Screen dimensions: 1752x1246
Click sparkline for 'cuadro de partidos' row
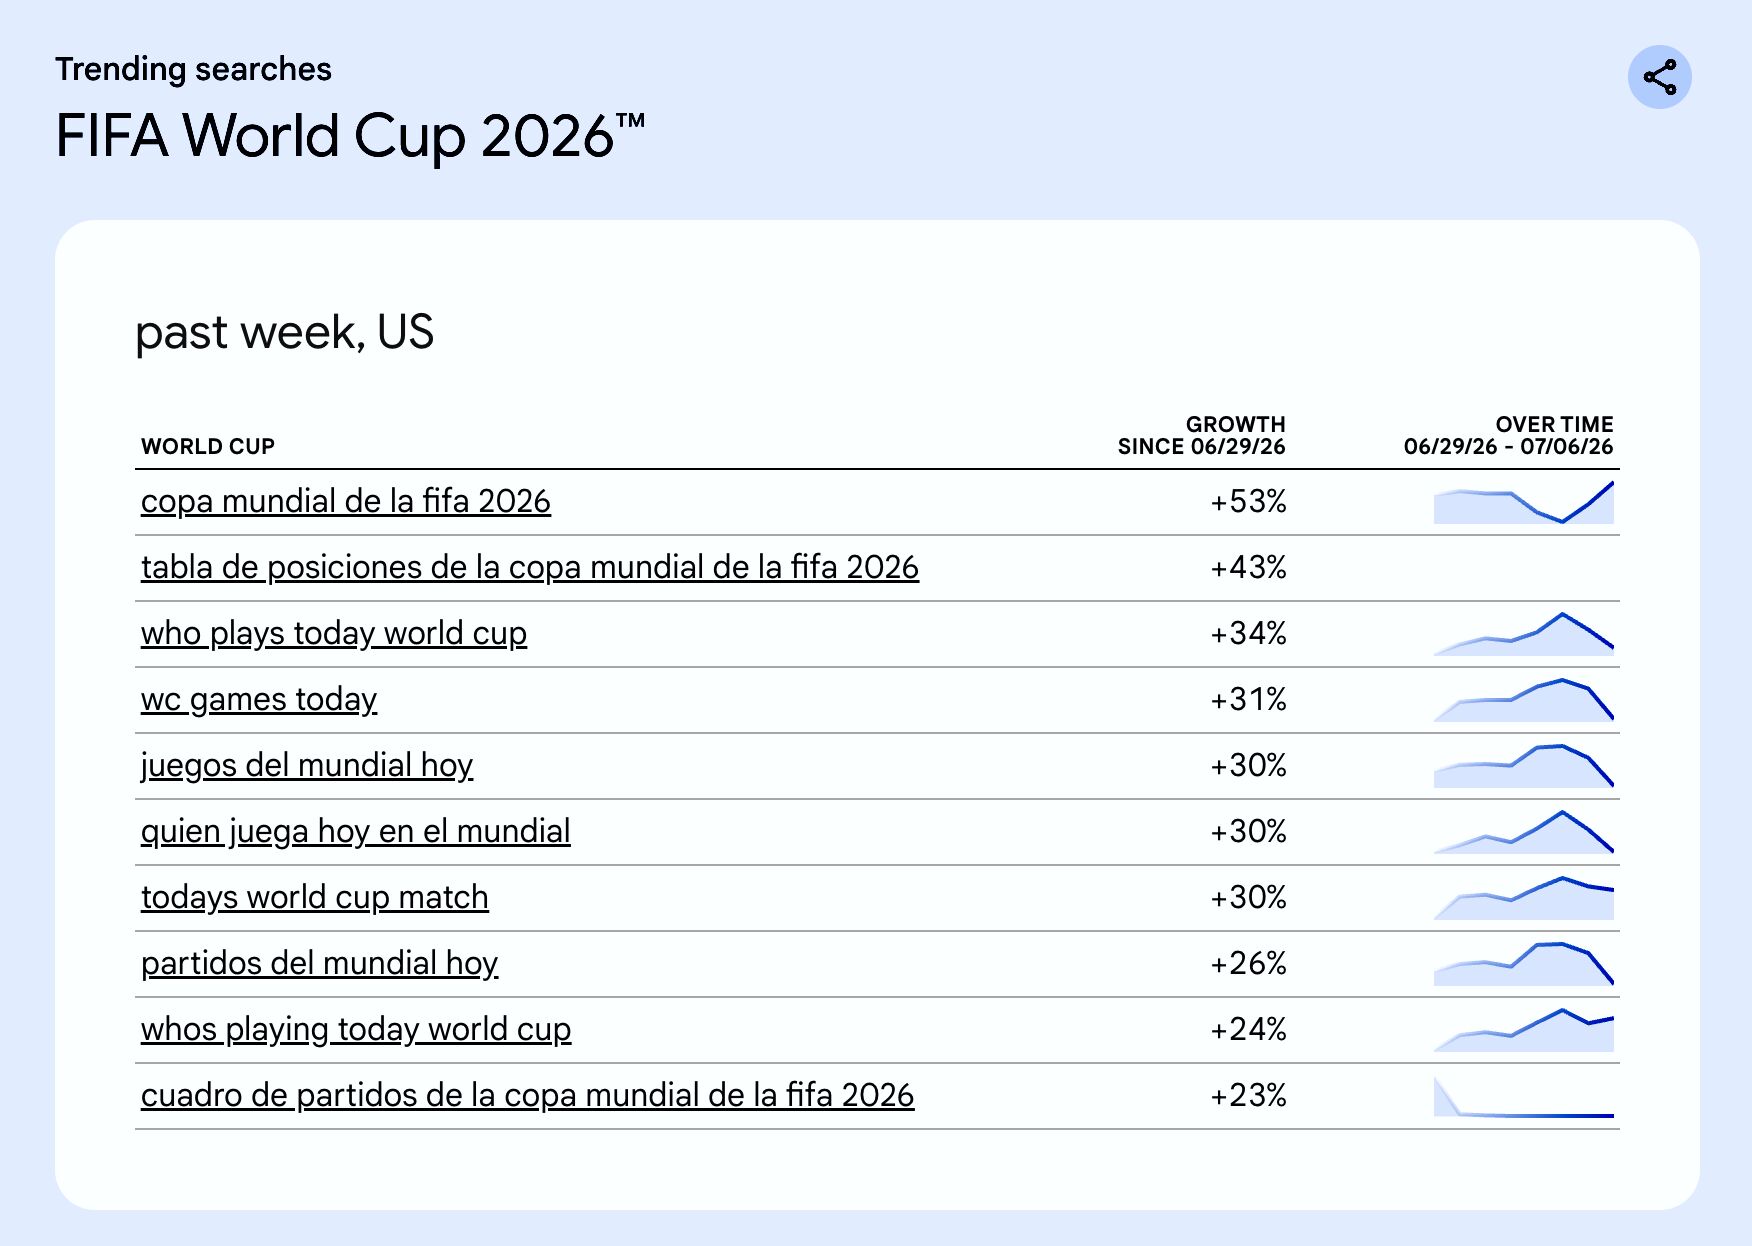click(1524, 1097)
